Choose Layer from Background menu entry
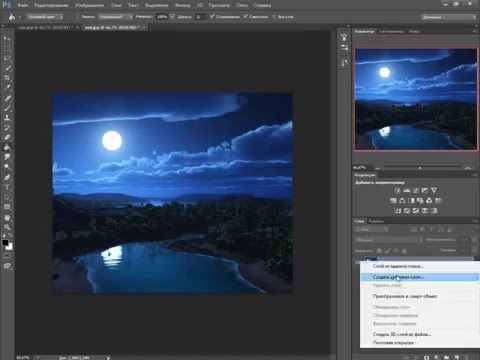 click(398, 266)
